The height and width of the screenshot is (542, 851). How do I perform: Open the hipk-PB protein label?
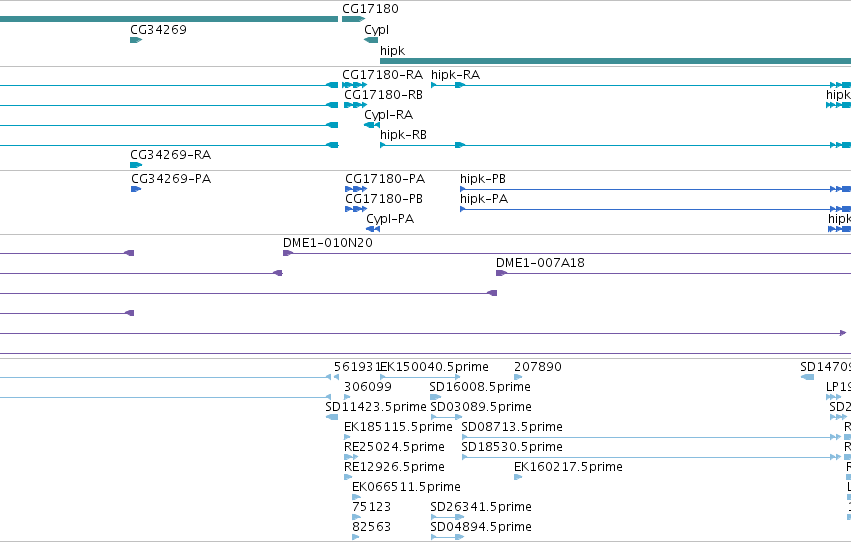(482, 179)
